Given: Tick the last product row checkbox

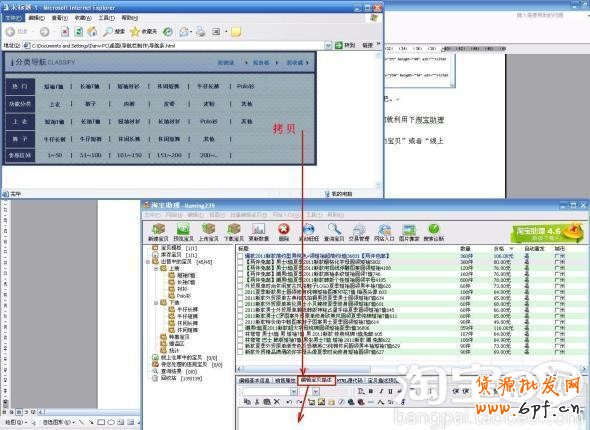Looking at the screenshot, I should 241,352.
